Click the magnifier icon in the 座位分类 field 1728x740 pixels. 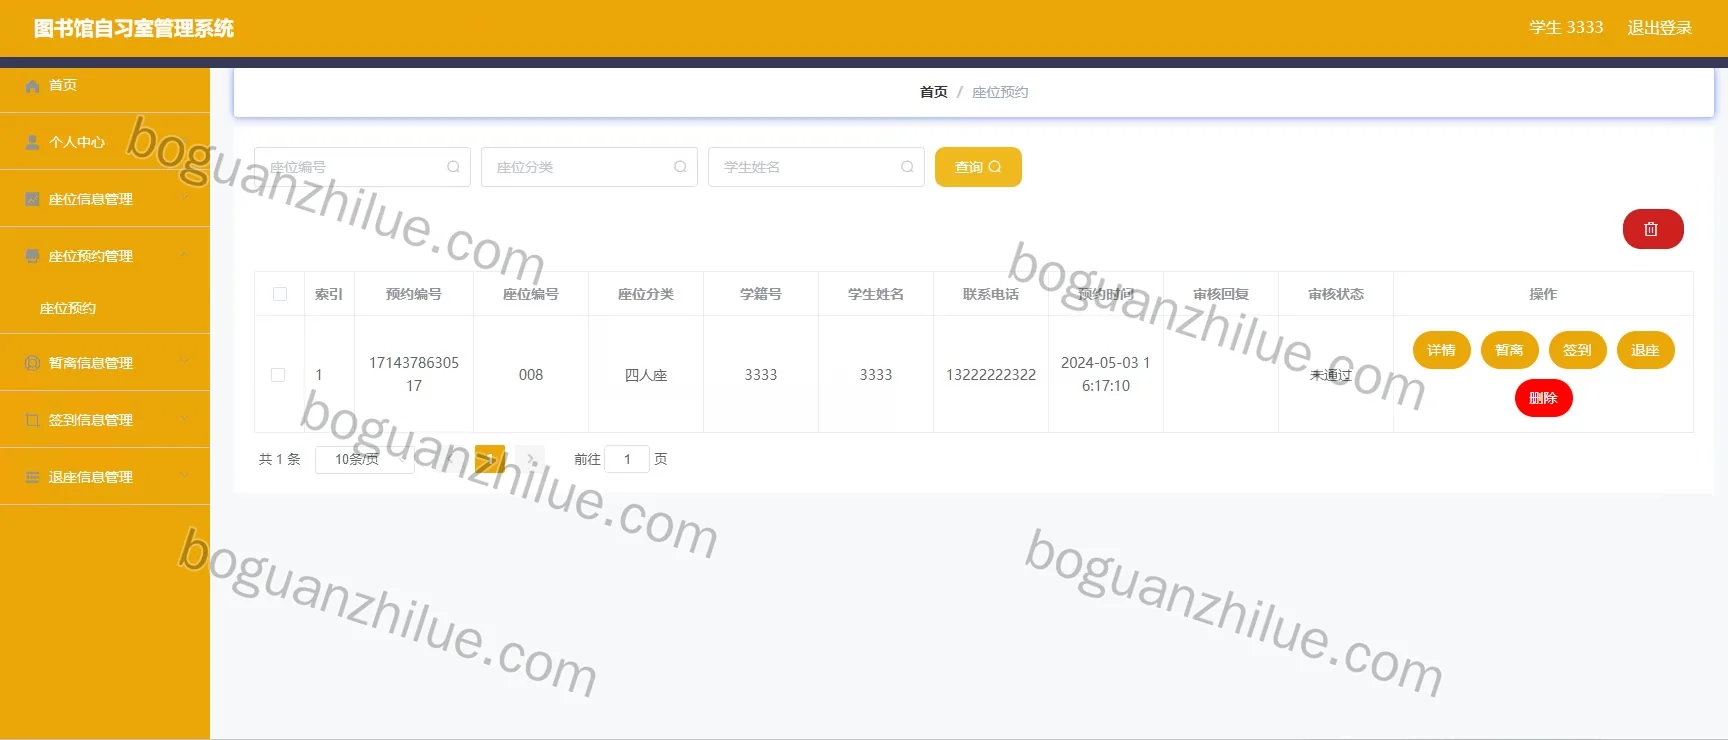(x=680, y=167)
